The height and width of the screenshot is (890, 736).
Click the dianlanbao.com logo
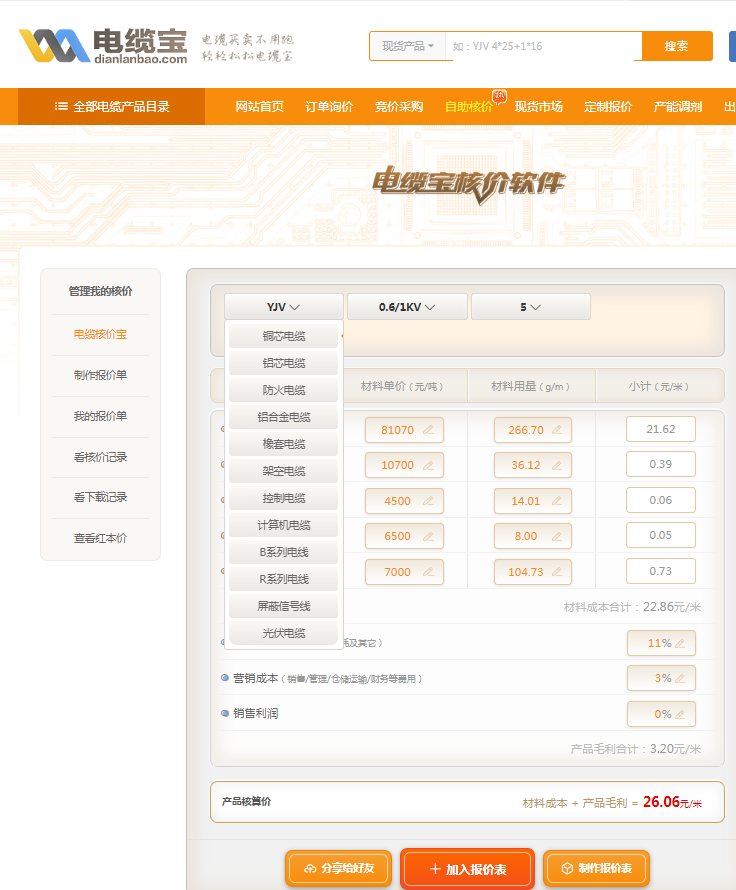[x=103, y=45]
